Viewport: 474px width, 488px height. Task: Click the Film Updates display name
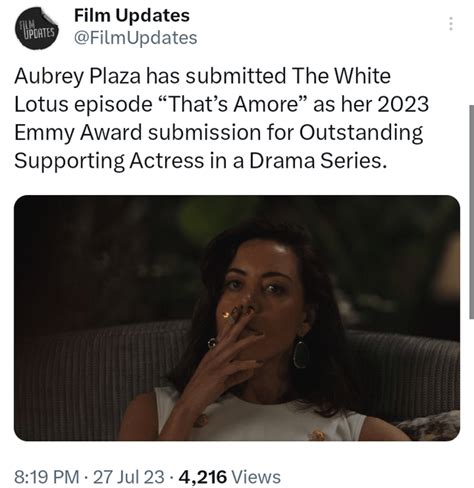point(132,15)
